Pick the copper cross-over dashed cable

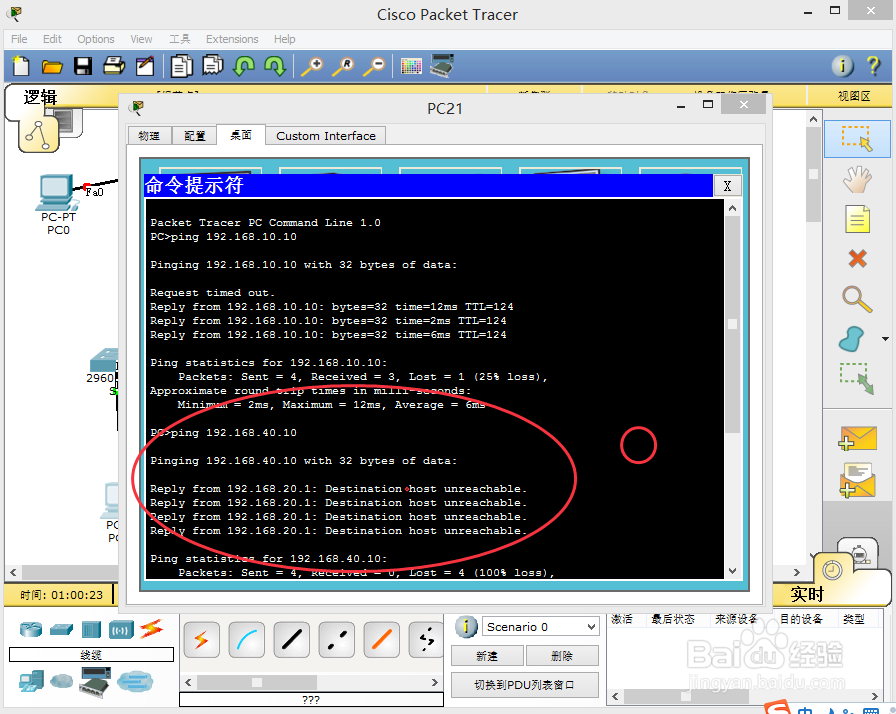pyautogui.click(x=337, y=640)
